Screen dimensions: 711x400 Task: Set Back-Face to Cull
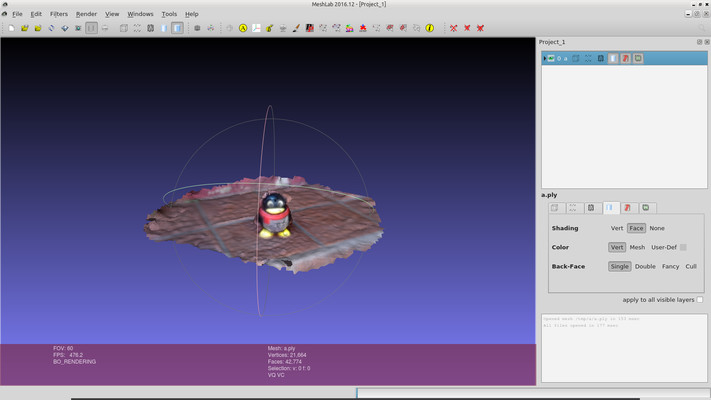pos(691,266)
